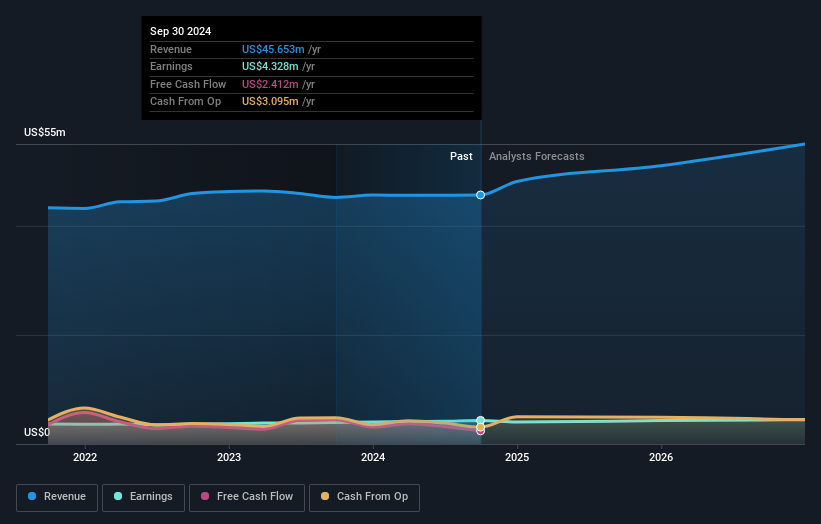This screenshot has height=524, width=821.
Task: Click the US$45.653m revenue value
Action: [273, 49]
